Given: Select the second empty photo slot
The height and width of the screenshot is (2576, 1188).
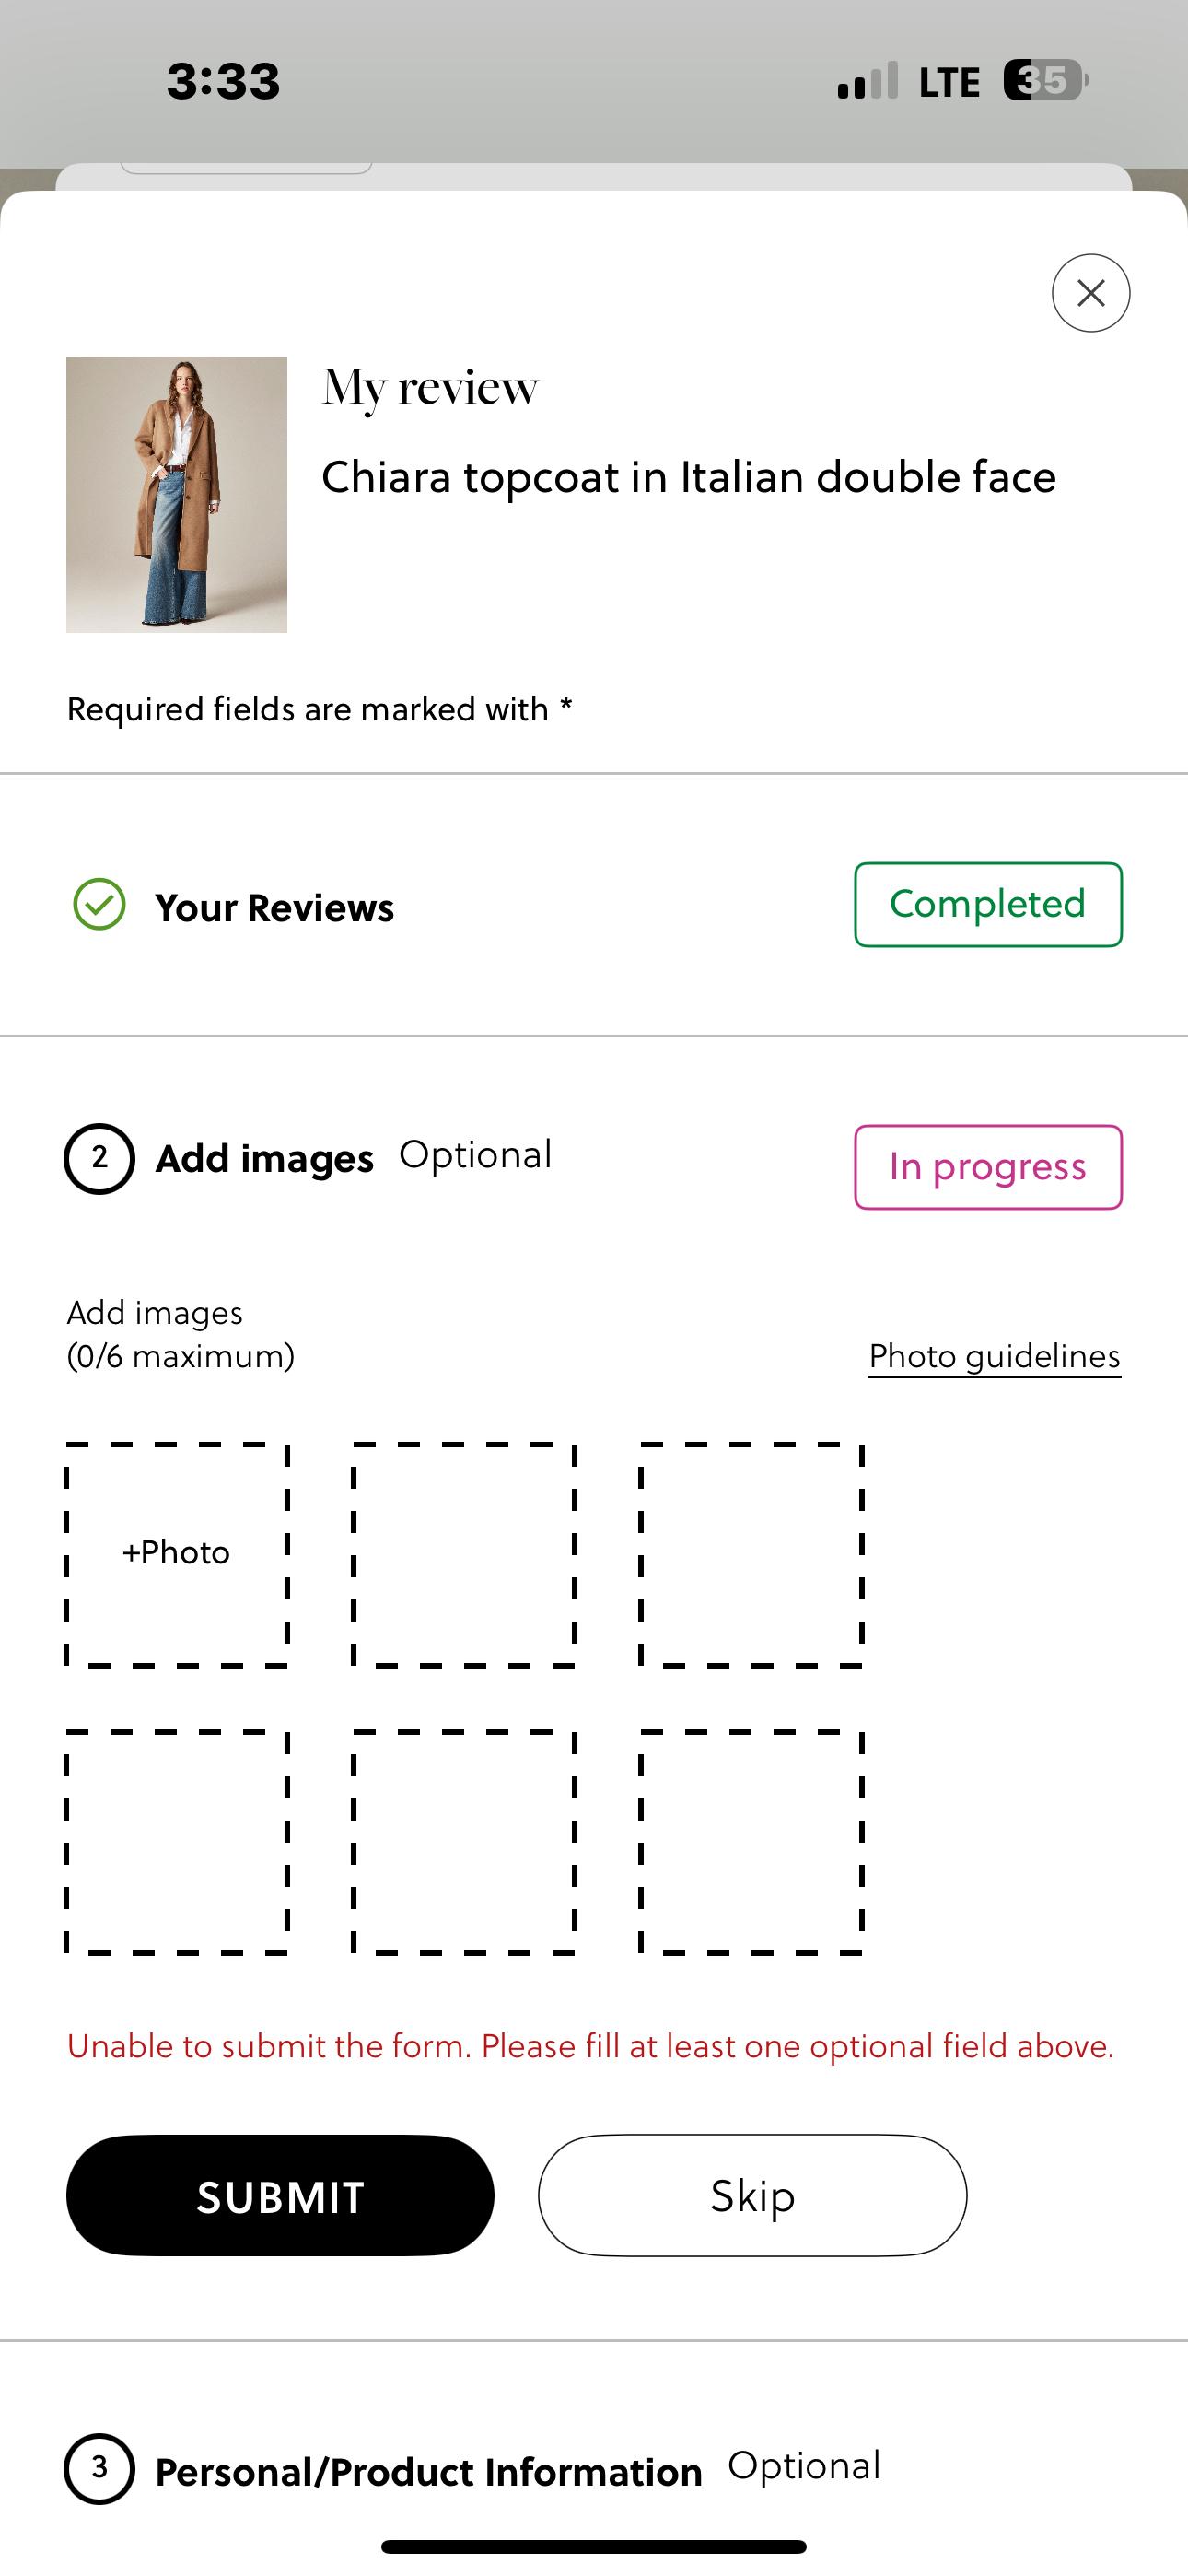Looking at the screenshot, I should click(x=464, y=1554).
